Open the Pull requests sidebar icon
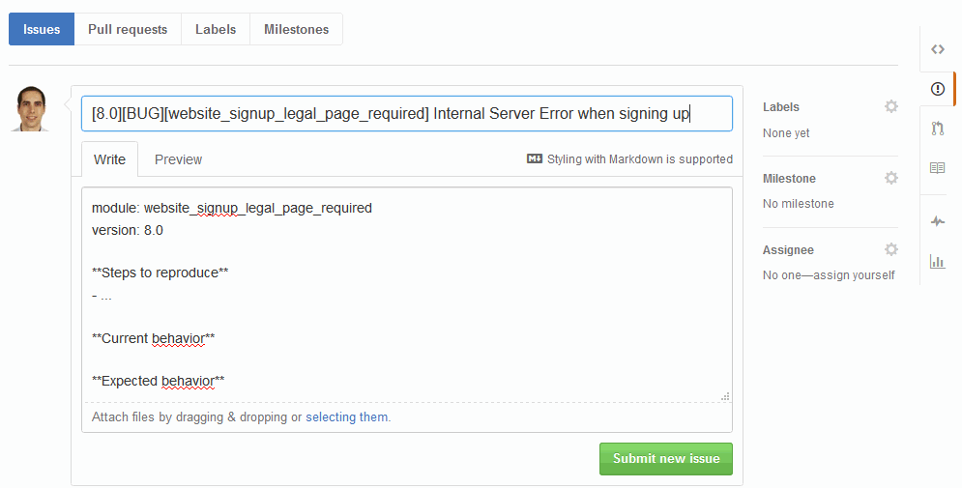962x488 pixels. (937, 128)
